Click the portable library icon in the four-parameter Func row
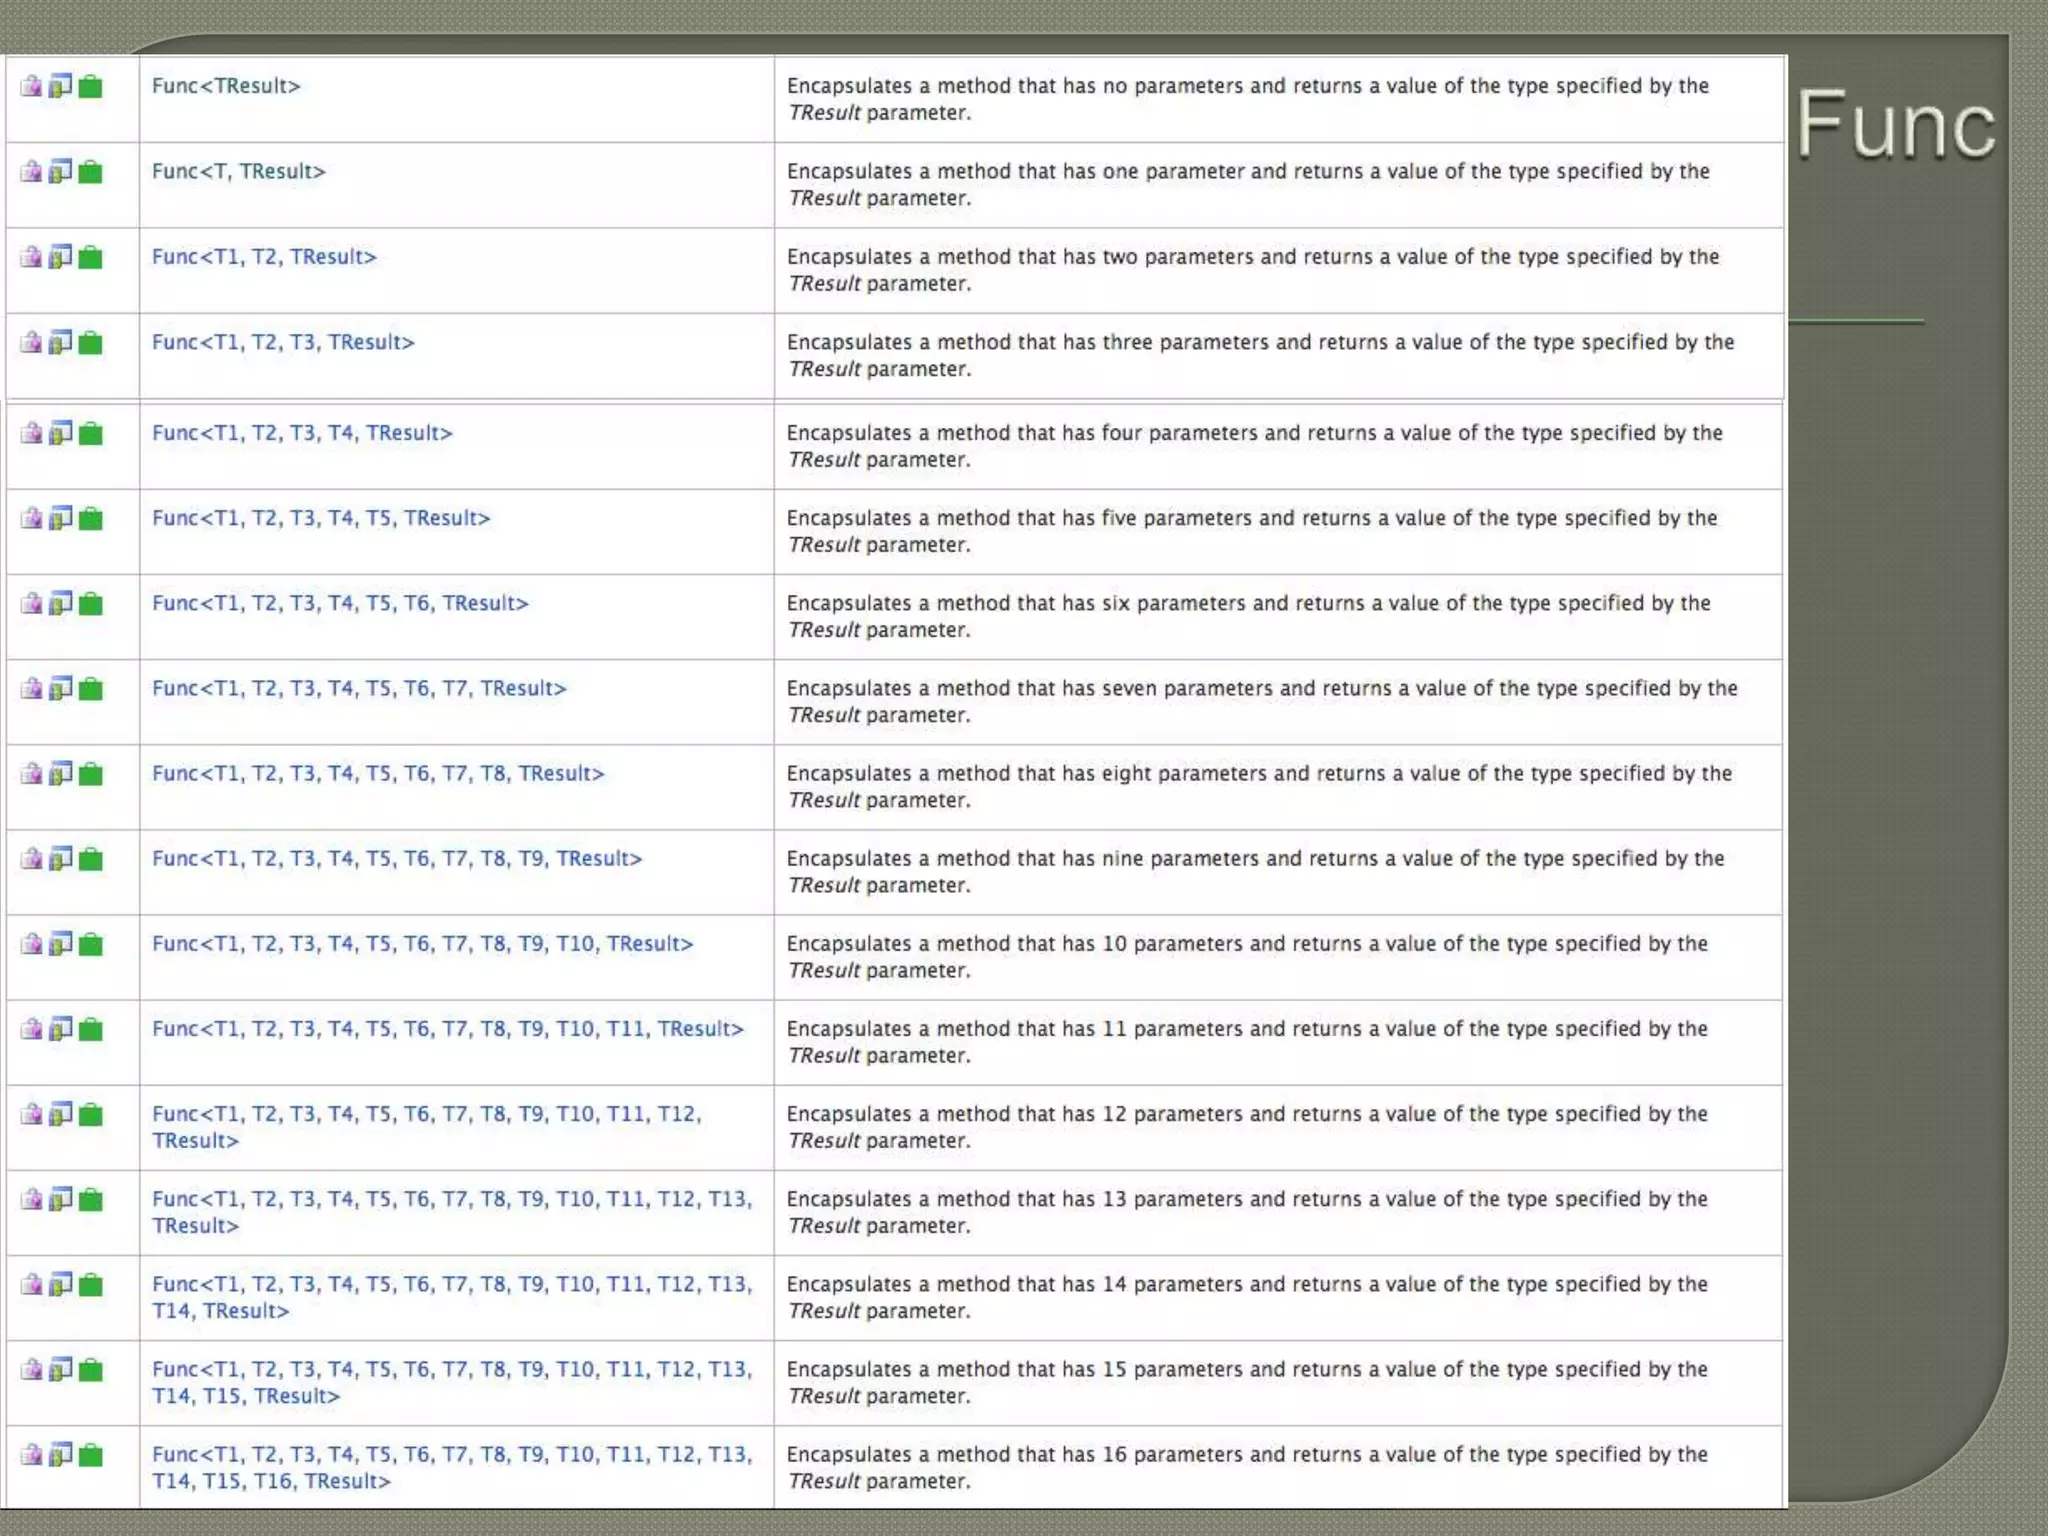The height and width of the screenshot is (1536, 2048). coord(61,433)
